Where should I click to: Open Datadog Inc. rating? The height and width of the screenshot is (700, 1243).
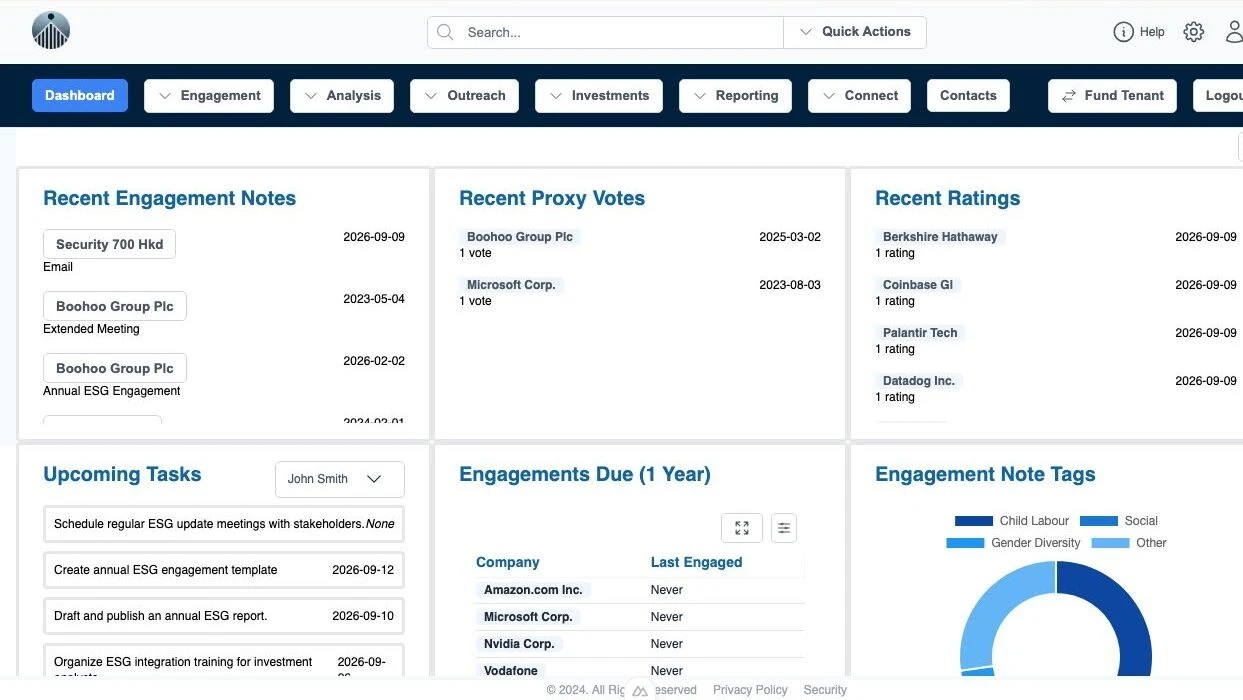[x=919, y=381]
